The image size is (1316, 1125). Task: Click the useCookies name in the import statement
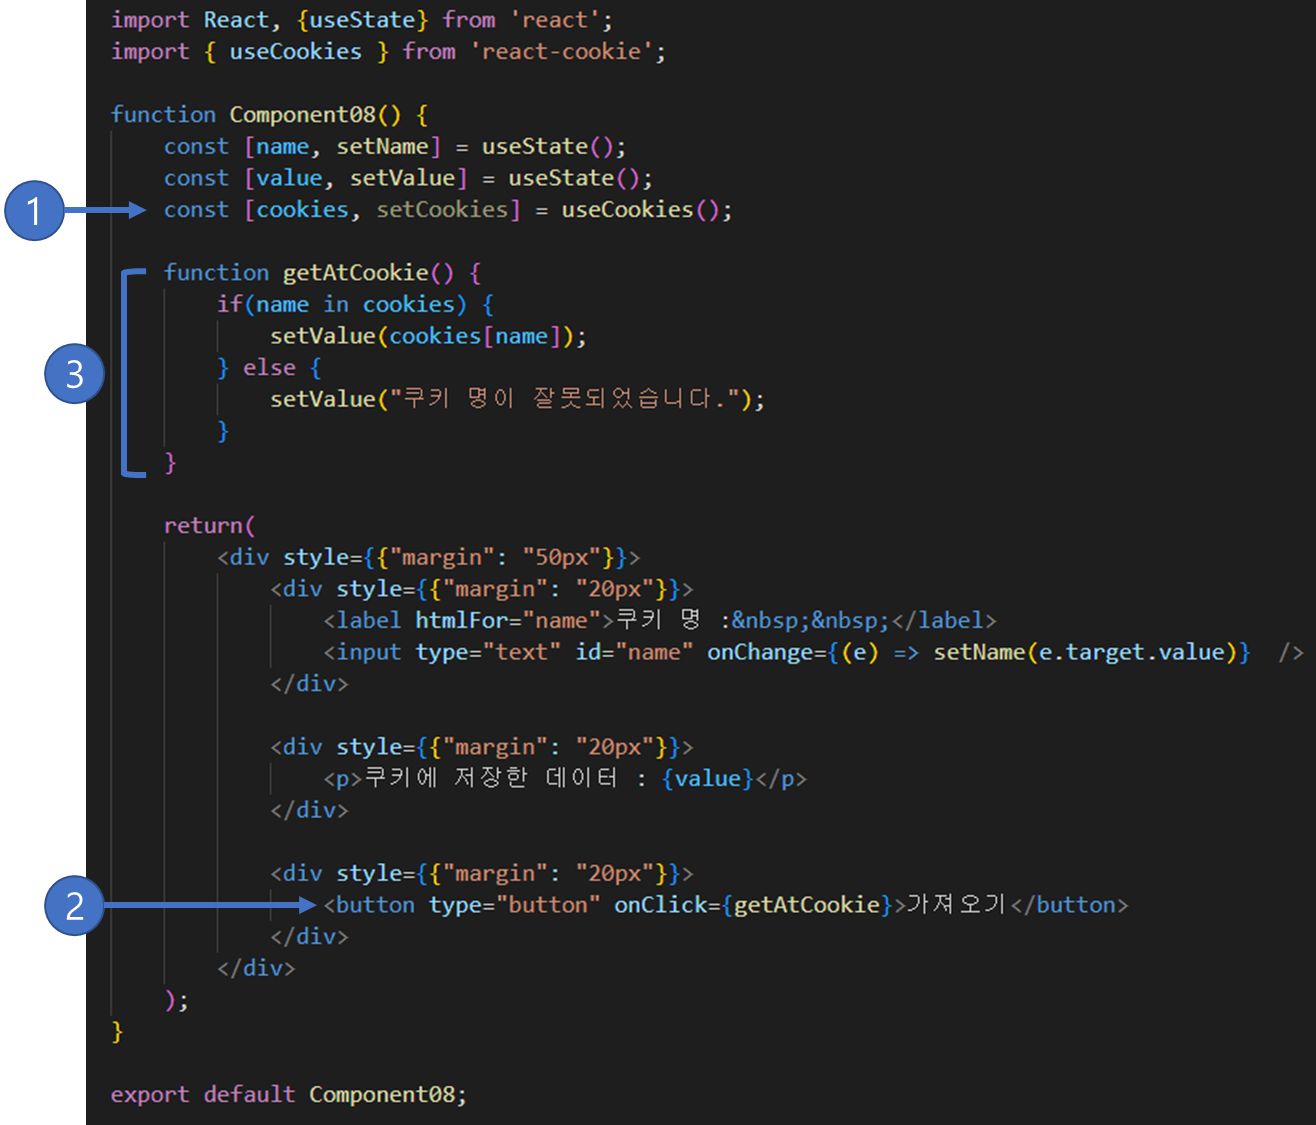click(296, 52)
